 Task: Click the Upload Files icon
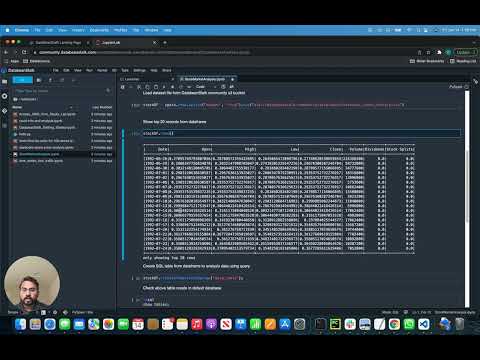coord(50,80)
